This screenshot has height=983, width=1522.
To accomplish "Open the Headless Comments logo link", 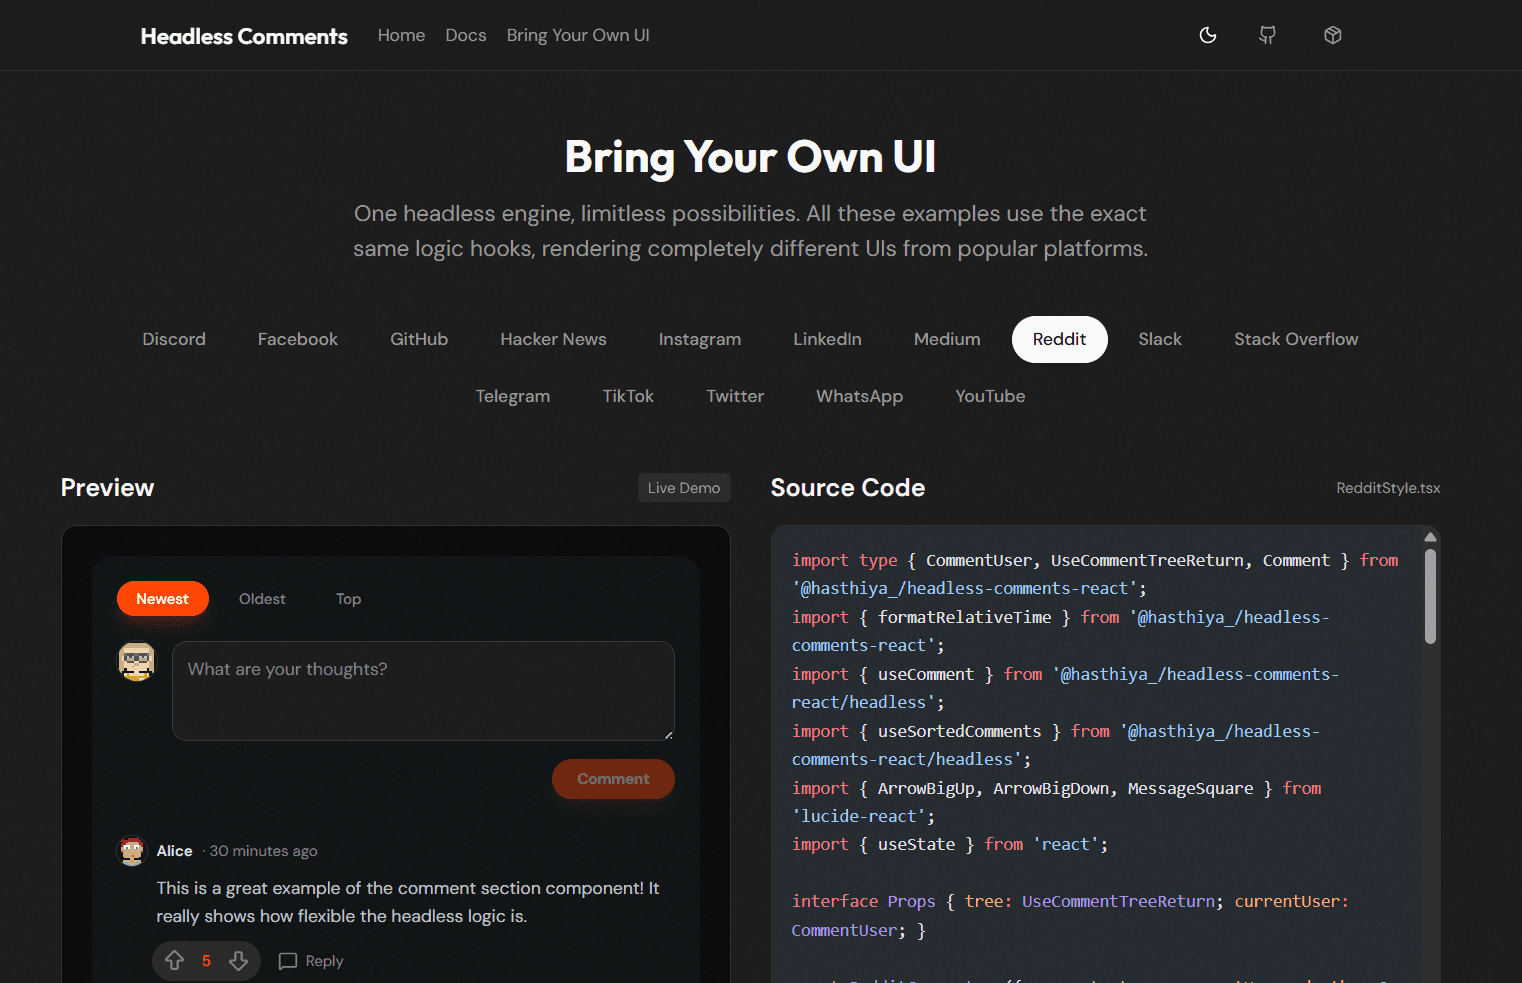I will point(244,36).
